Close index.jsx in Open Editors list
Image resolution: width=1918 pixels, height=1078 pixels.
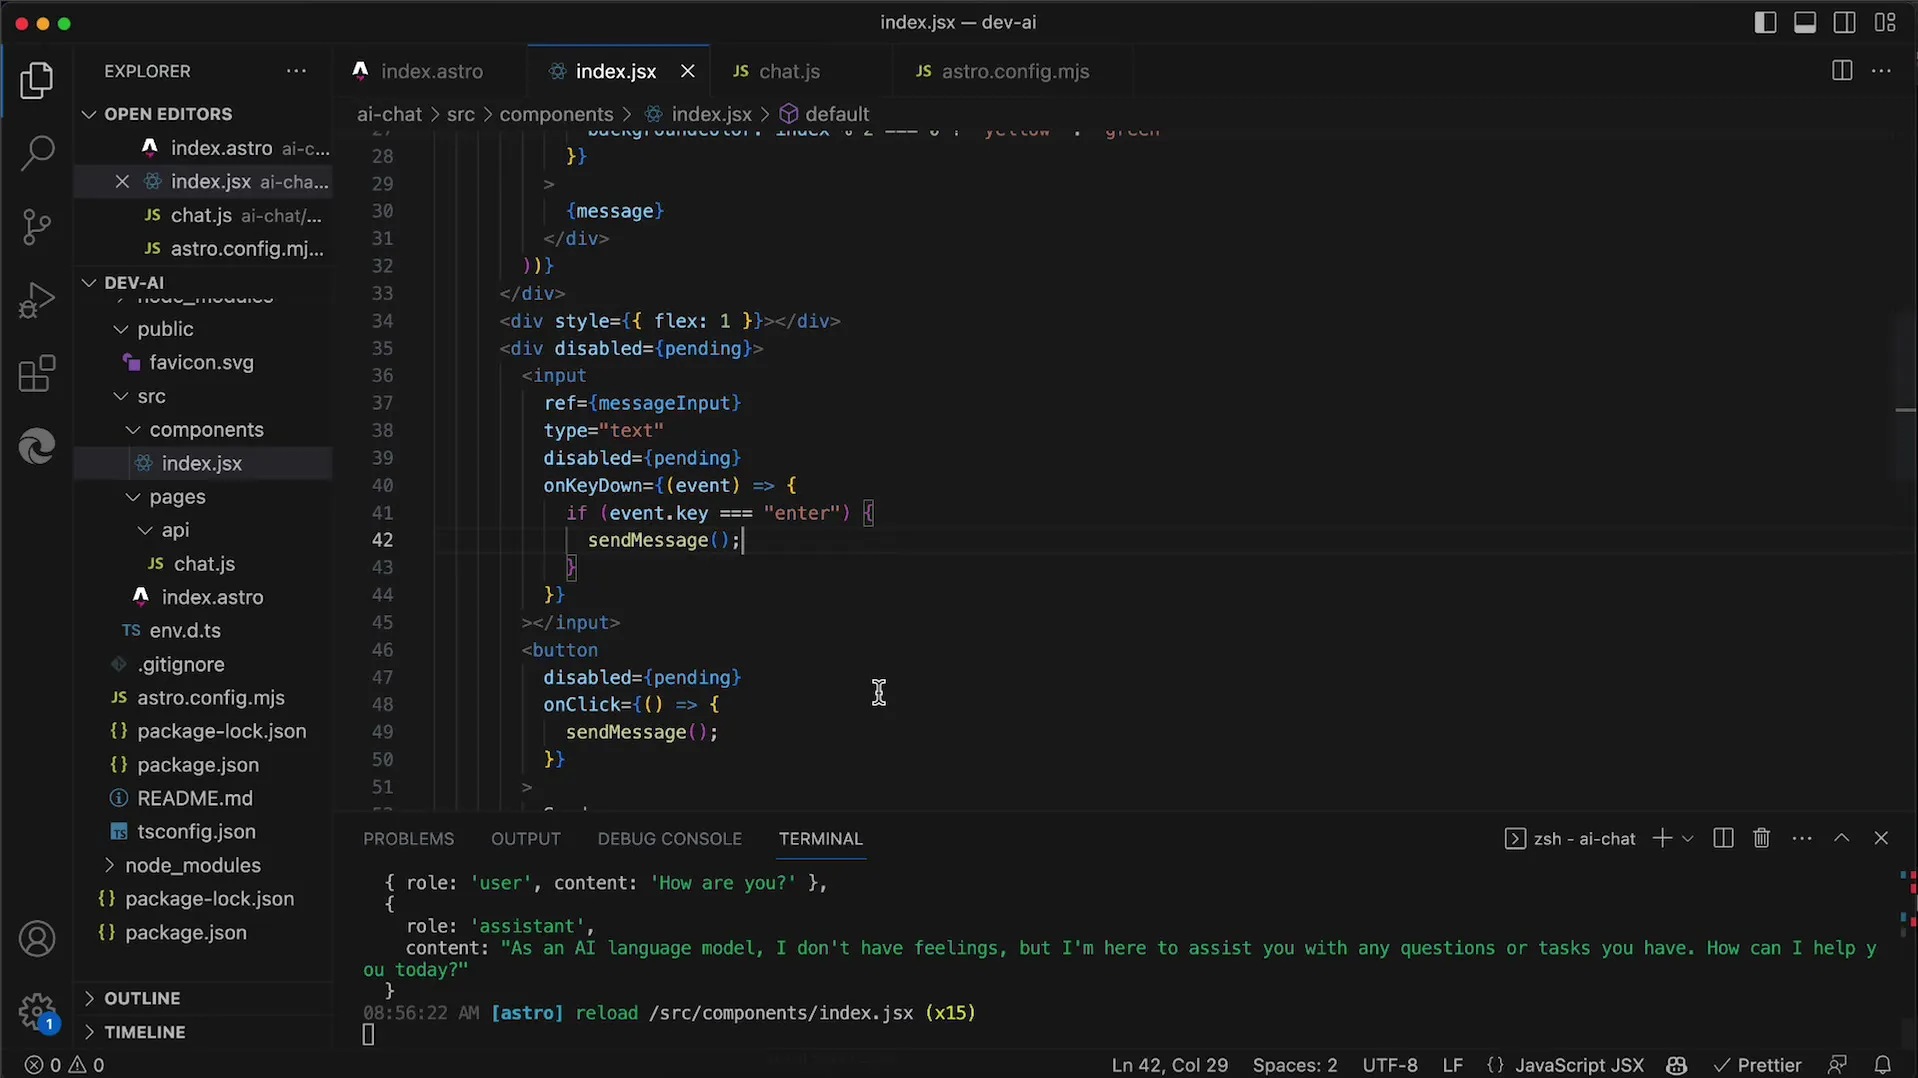click(x=122, y=182)
